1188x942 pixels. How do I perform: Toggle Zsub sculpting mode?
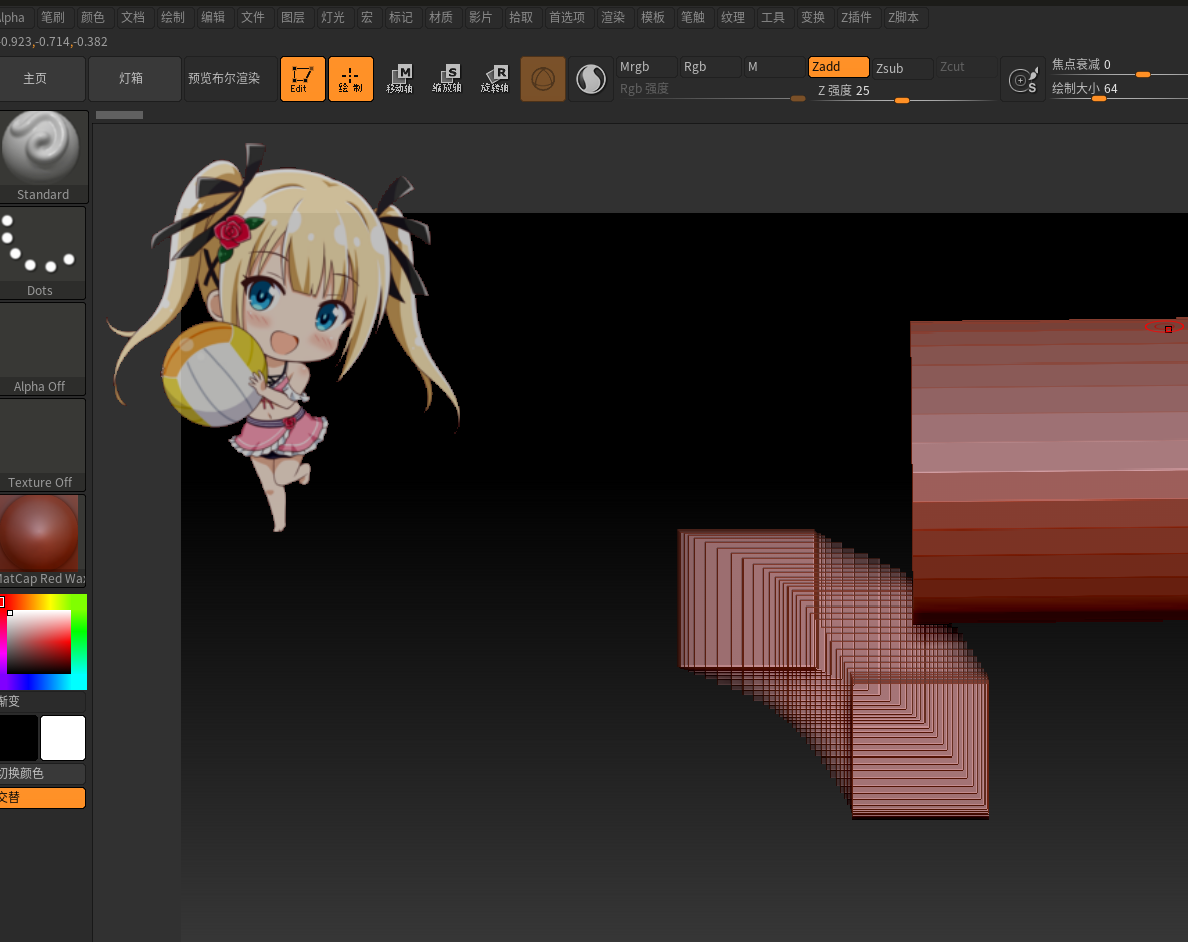pyautogui.click(x=902, y=68)
